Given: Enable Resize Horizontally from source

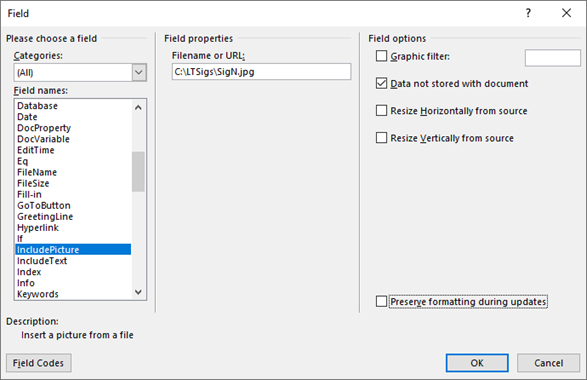Looking at the screenshot, I should [381, 110].
